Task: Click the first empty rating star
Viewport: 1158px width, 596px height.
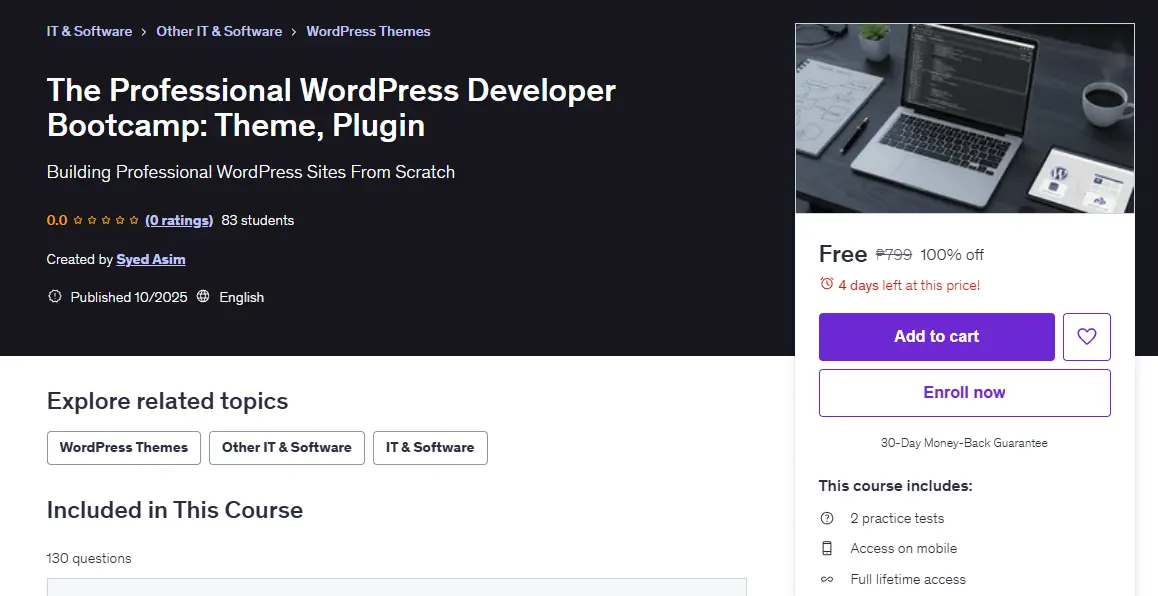Action: click(78, 220)
